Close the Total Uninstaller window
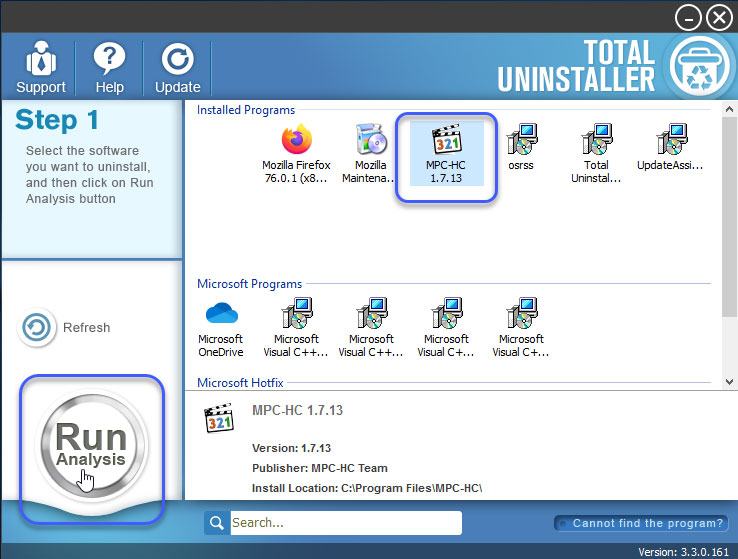738x559 pixels. (719, 18)
